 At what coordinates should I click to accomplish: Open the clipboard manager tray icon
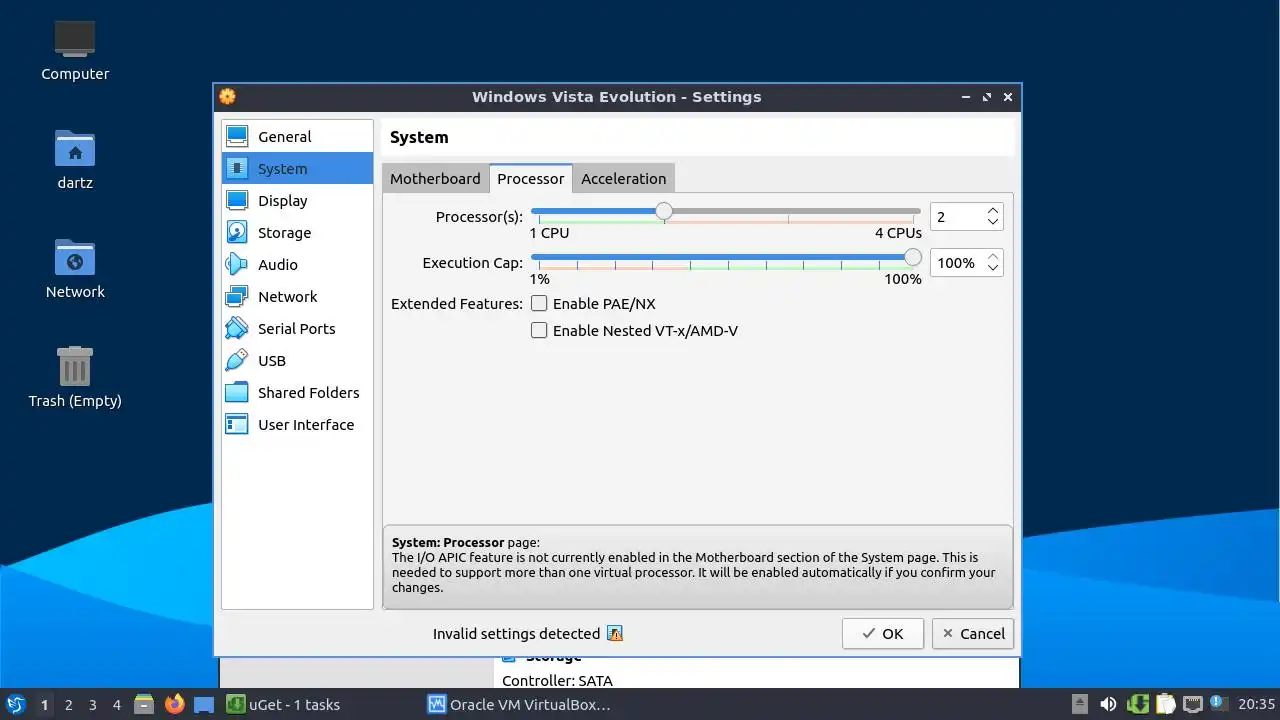[1164, 704]
